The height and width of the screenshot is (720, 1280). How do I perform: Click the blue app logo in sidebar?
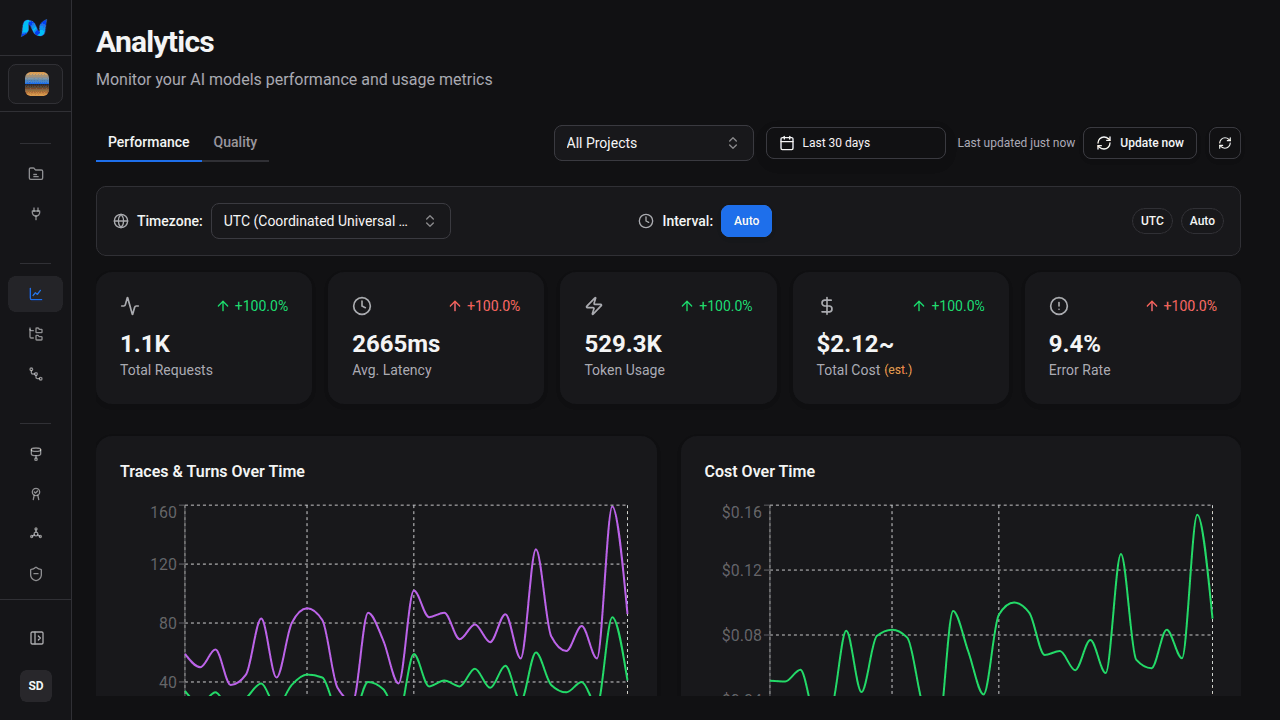point(35,28)
